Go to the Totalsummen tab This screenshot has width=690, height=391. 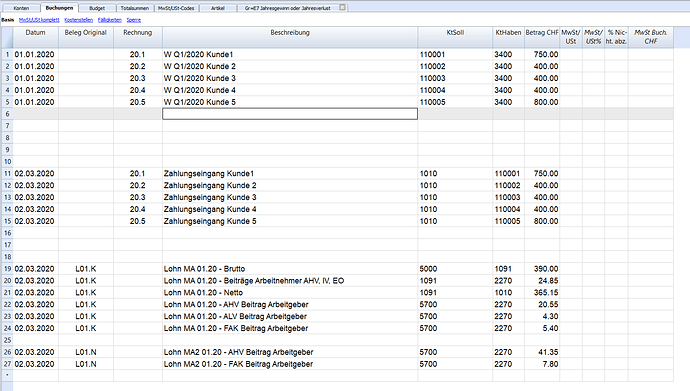135,8
